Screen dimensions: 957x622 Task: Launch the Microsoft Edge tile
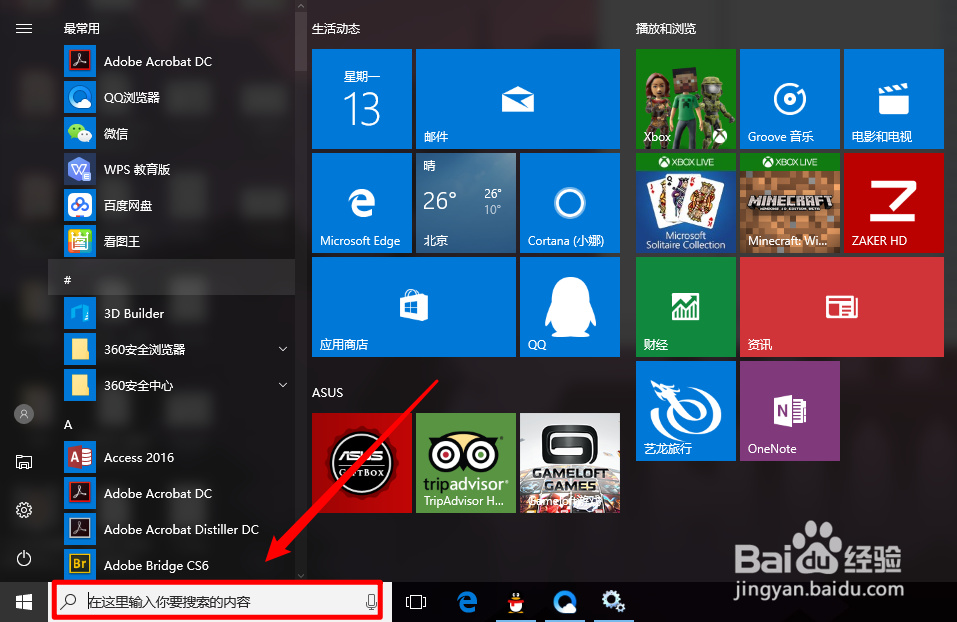[x=362, y=203]
